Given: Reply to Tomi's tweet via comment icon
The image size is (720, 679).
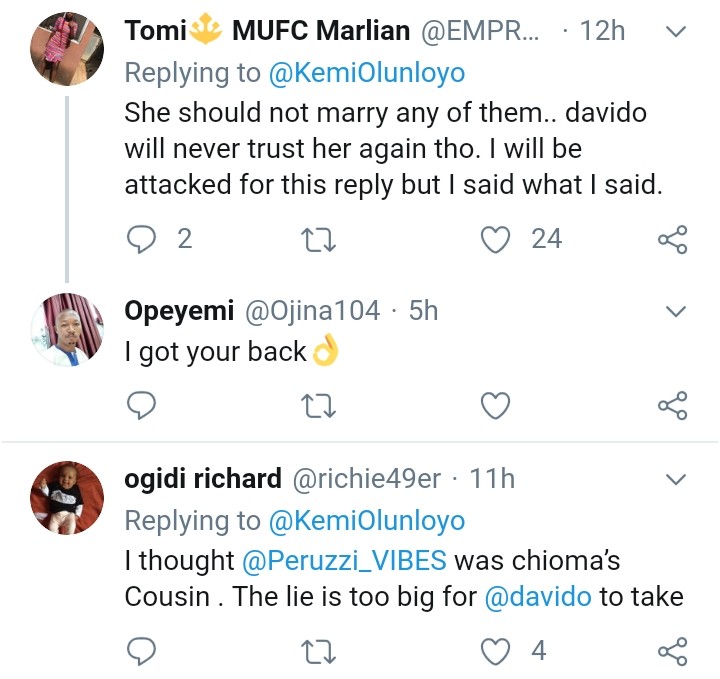Looking at the screenshot, I should tap(141, 240).
